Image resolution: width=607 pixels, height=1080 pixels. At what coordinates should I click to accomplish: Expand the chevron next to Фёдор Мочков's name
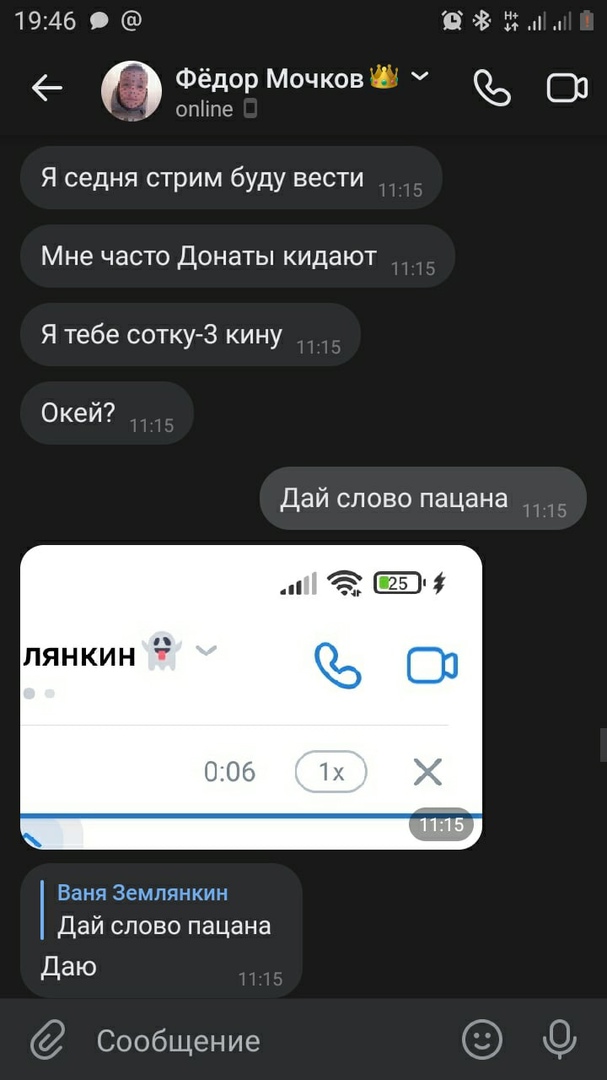tap(420, 76)
